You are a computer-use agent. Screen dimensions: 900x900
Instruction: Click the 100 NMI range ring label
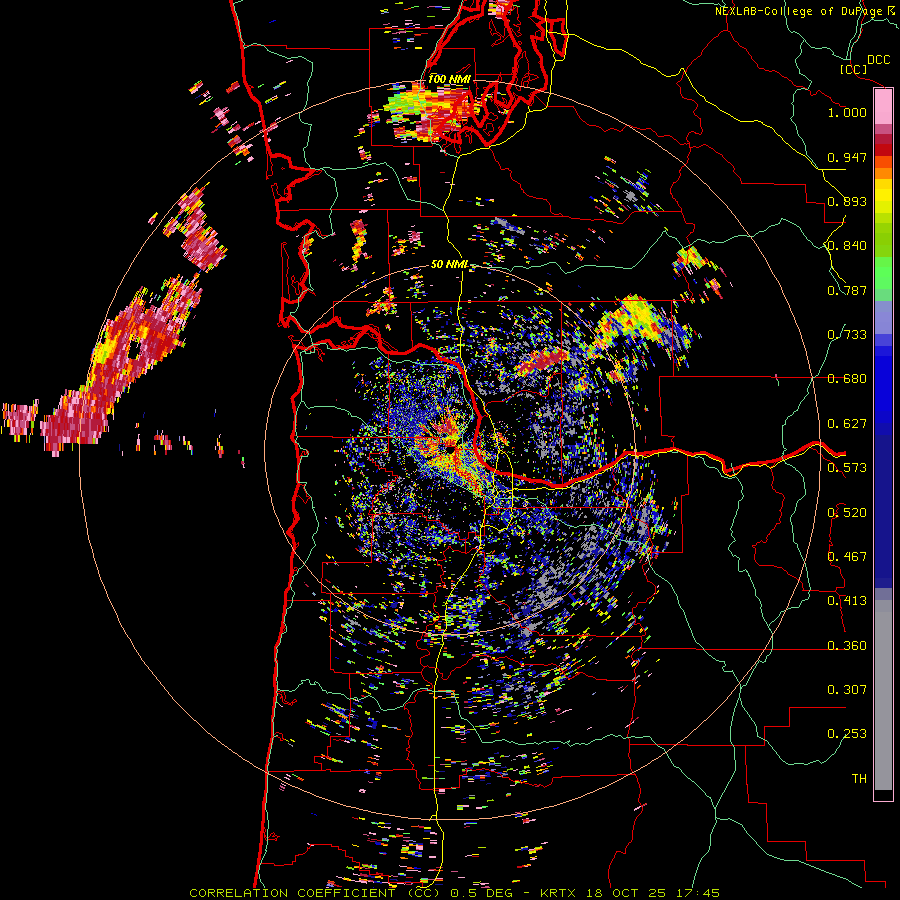[x=449, y=79]
